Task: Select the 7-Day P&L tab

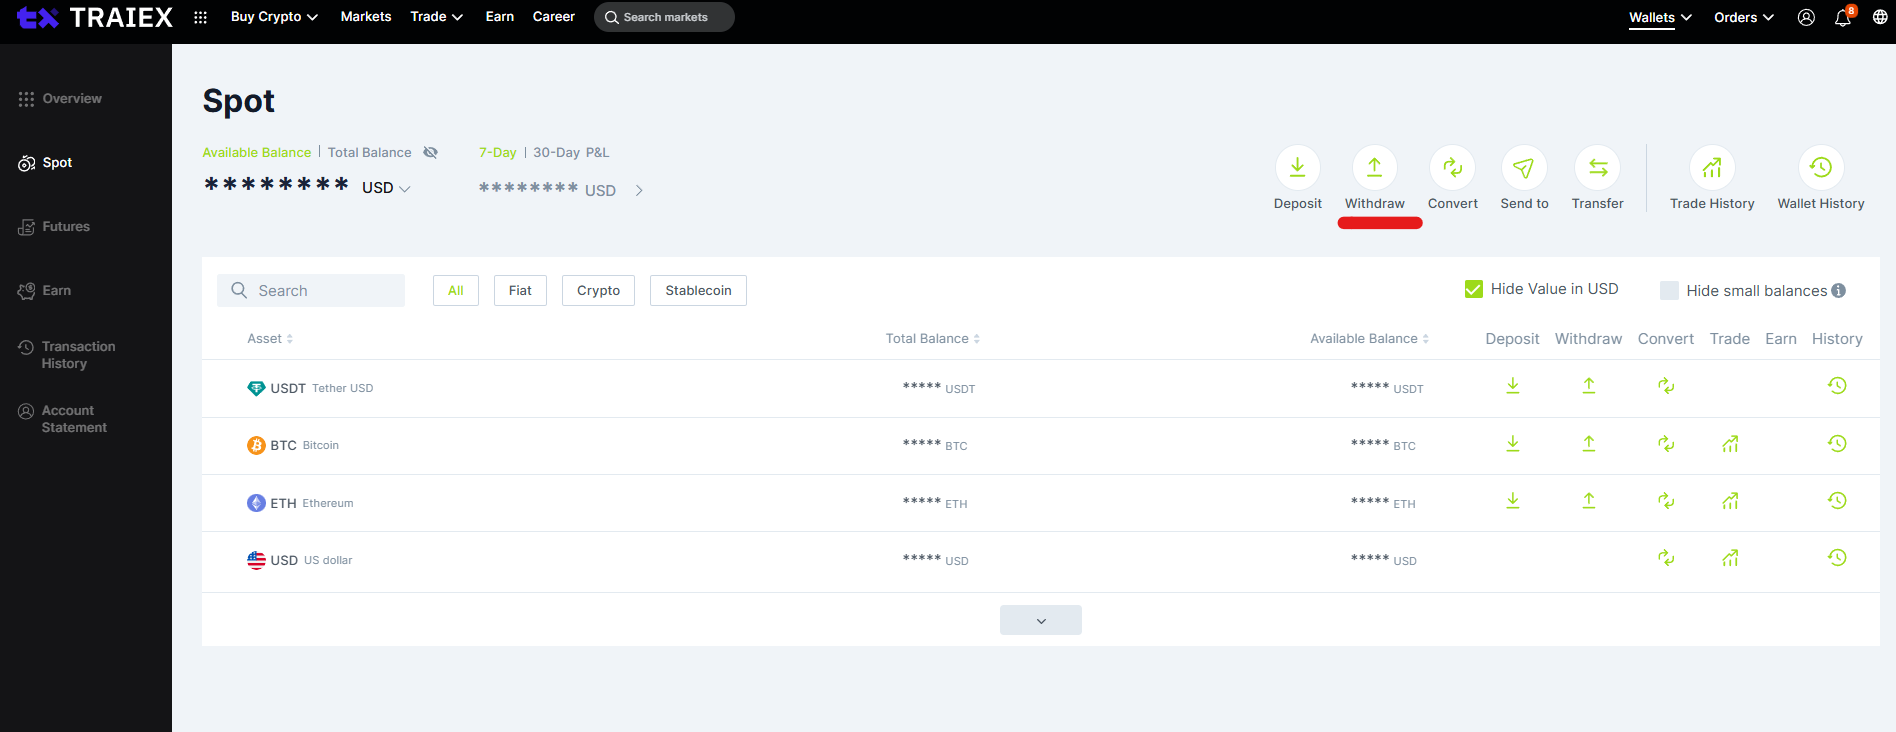Action: click(497, 152)
